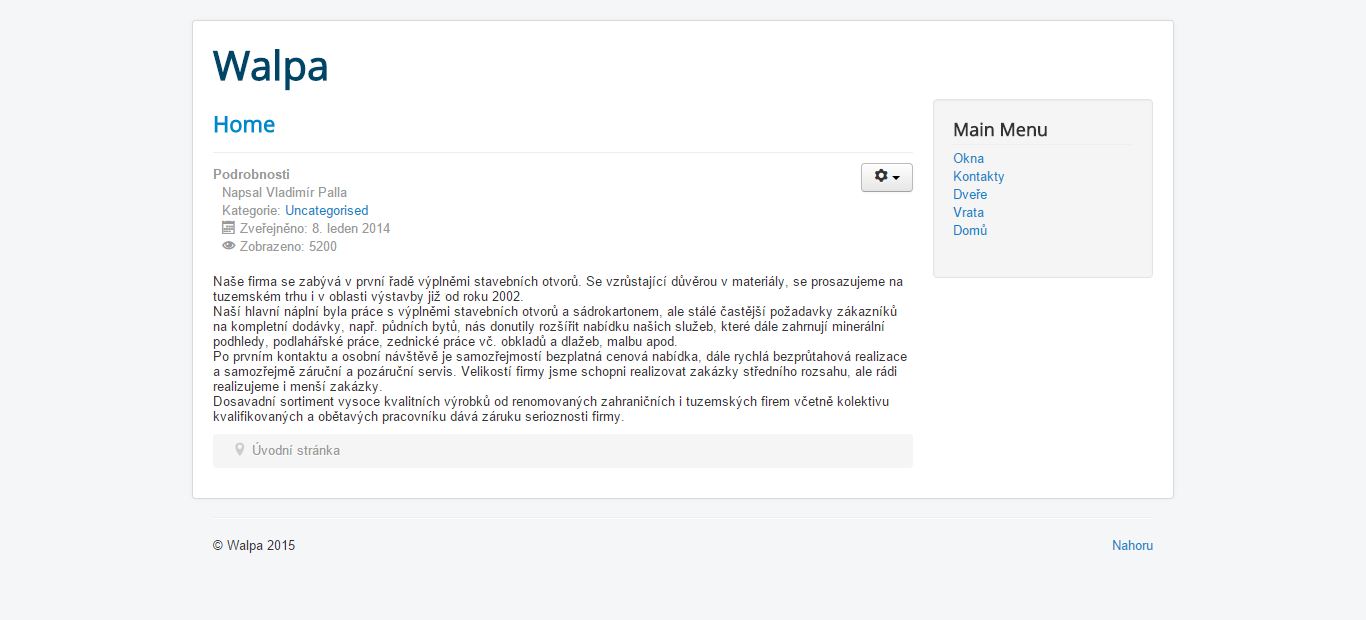Click the paragraph starting 'Naše firma se zabývá'
Image resolution: width=1366 pixels, height=620 pixels.
tap(558, 289)
